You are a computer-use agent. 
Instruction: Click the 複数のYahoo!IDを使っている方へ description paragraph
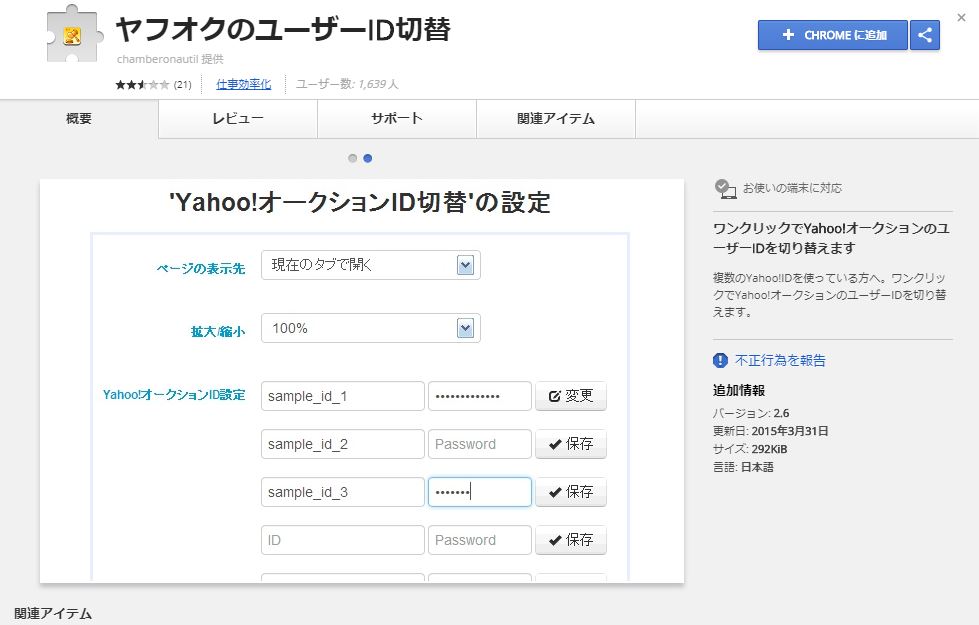829,295
